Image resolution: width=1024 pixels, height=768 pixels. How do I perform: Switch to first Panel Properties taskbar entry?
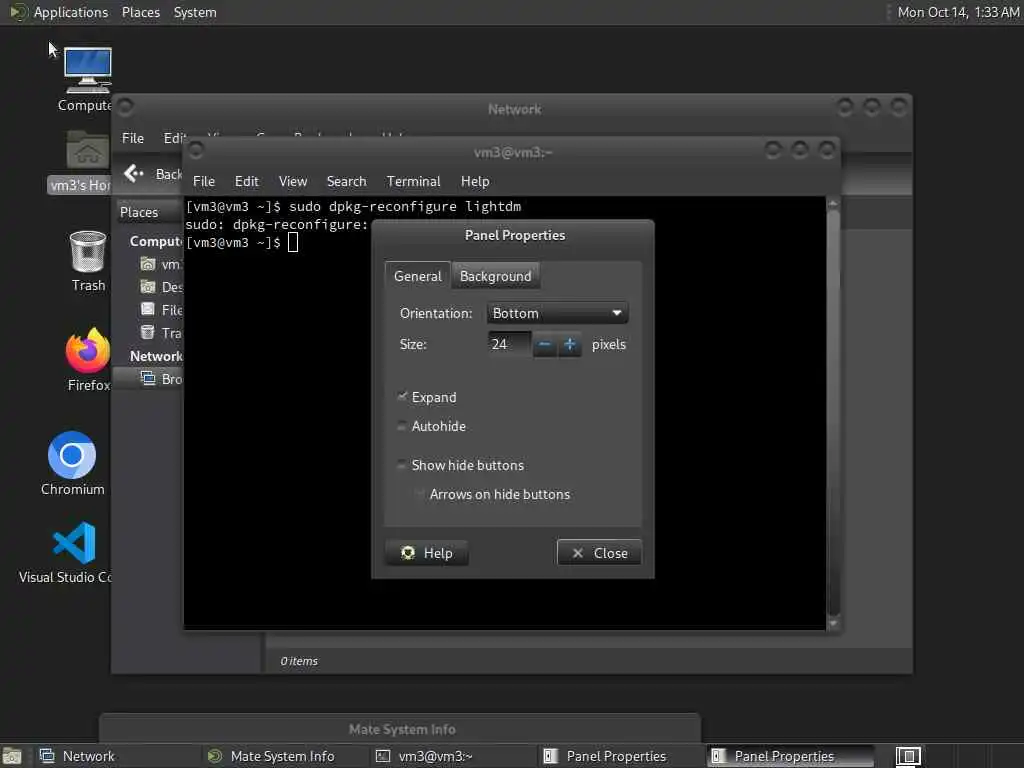tap(620, 756)
